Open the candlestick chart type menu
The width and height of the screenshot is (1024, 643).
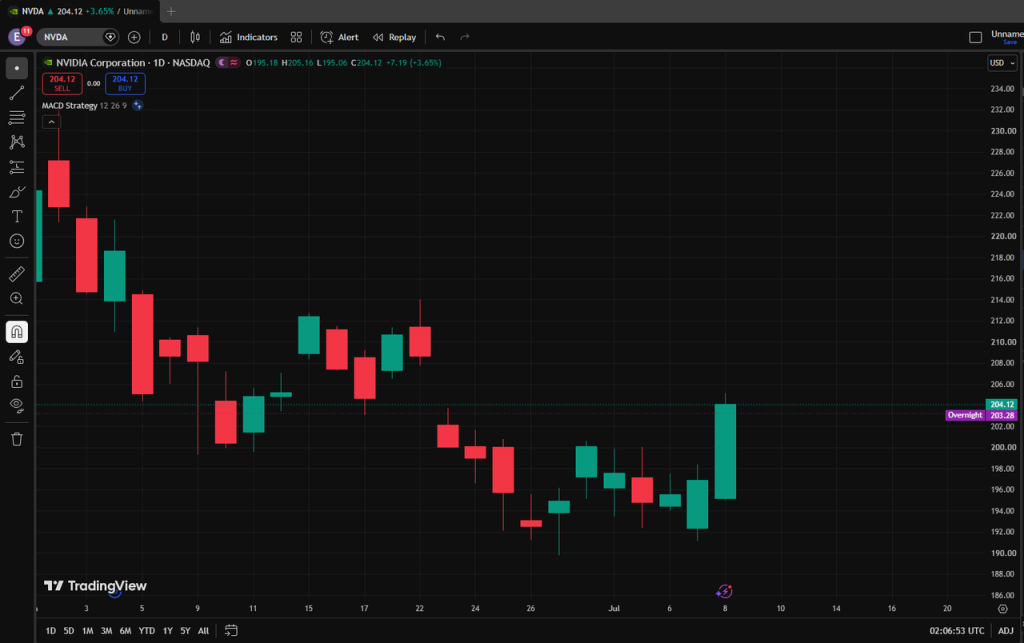tap(195, 37)
